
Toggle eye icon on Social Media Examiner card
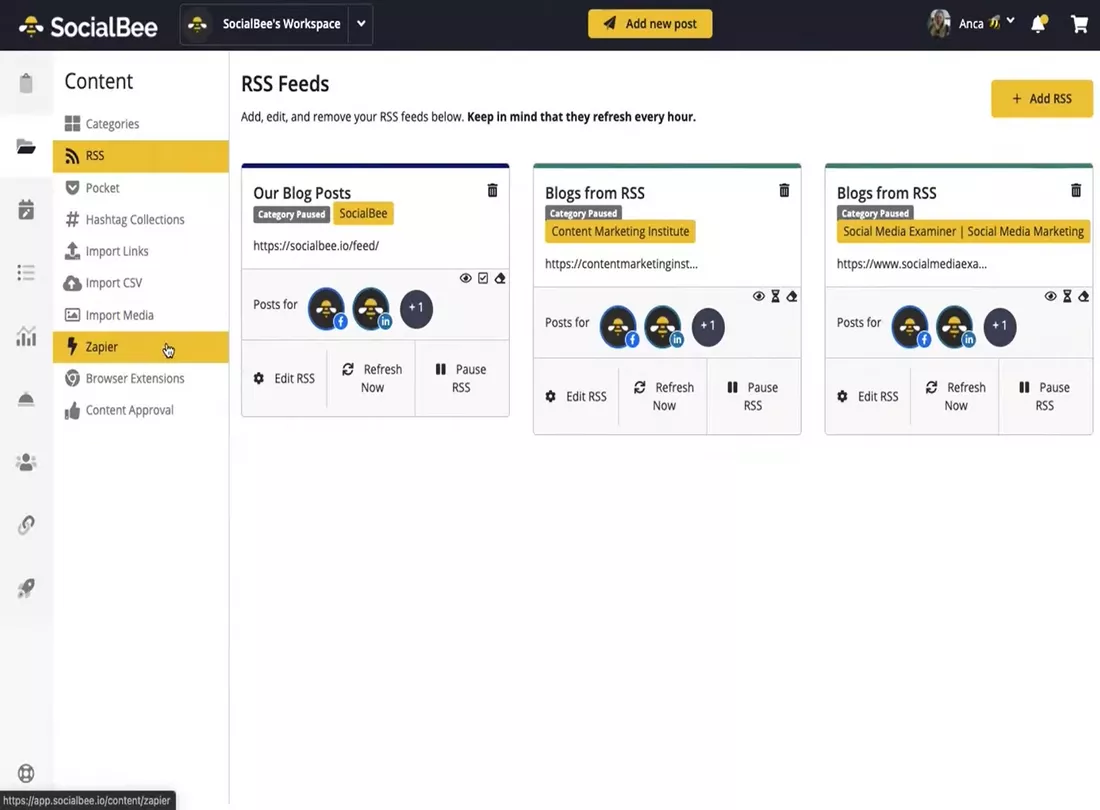[1050, 297]
